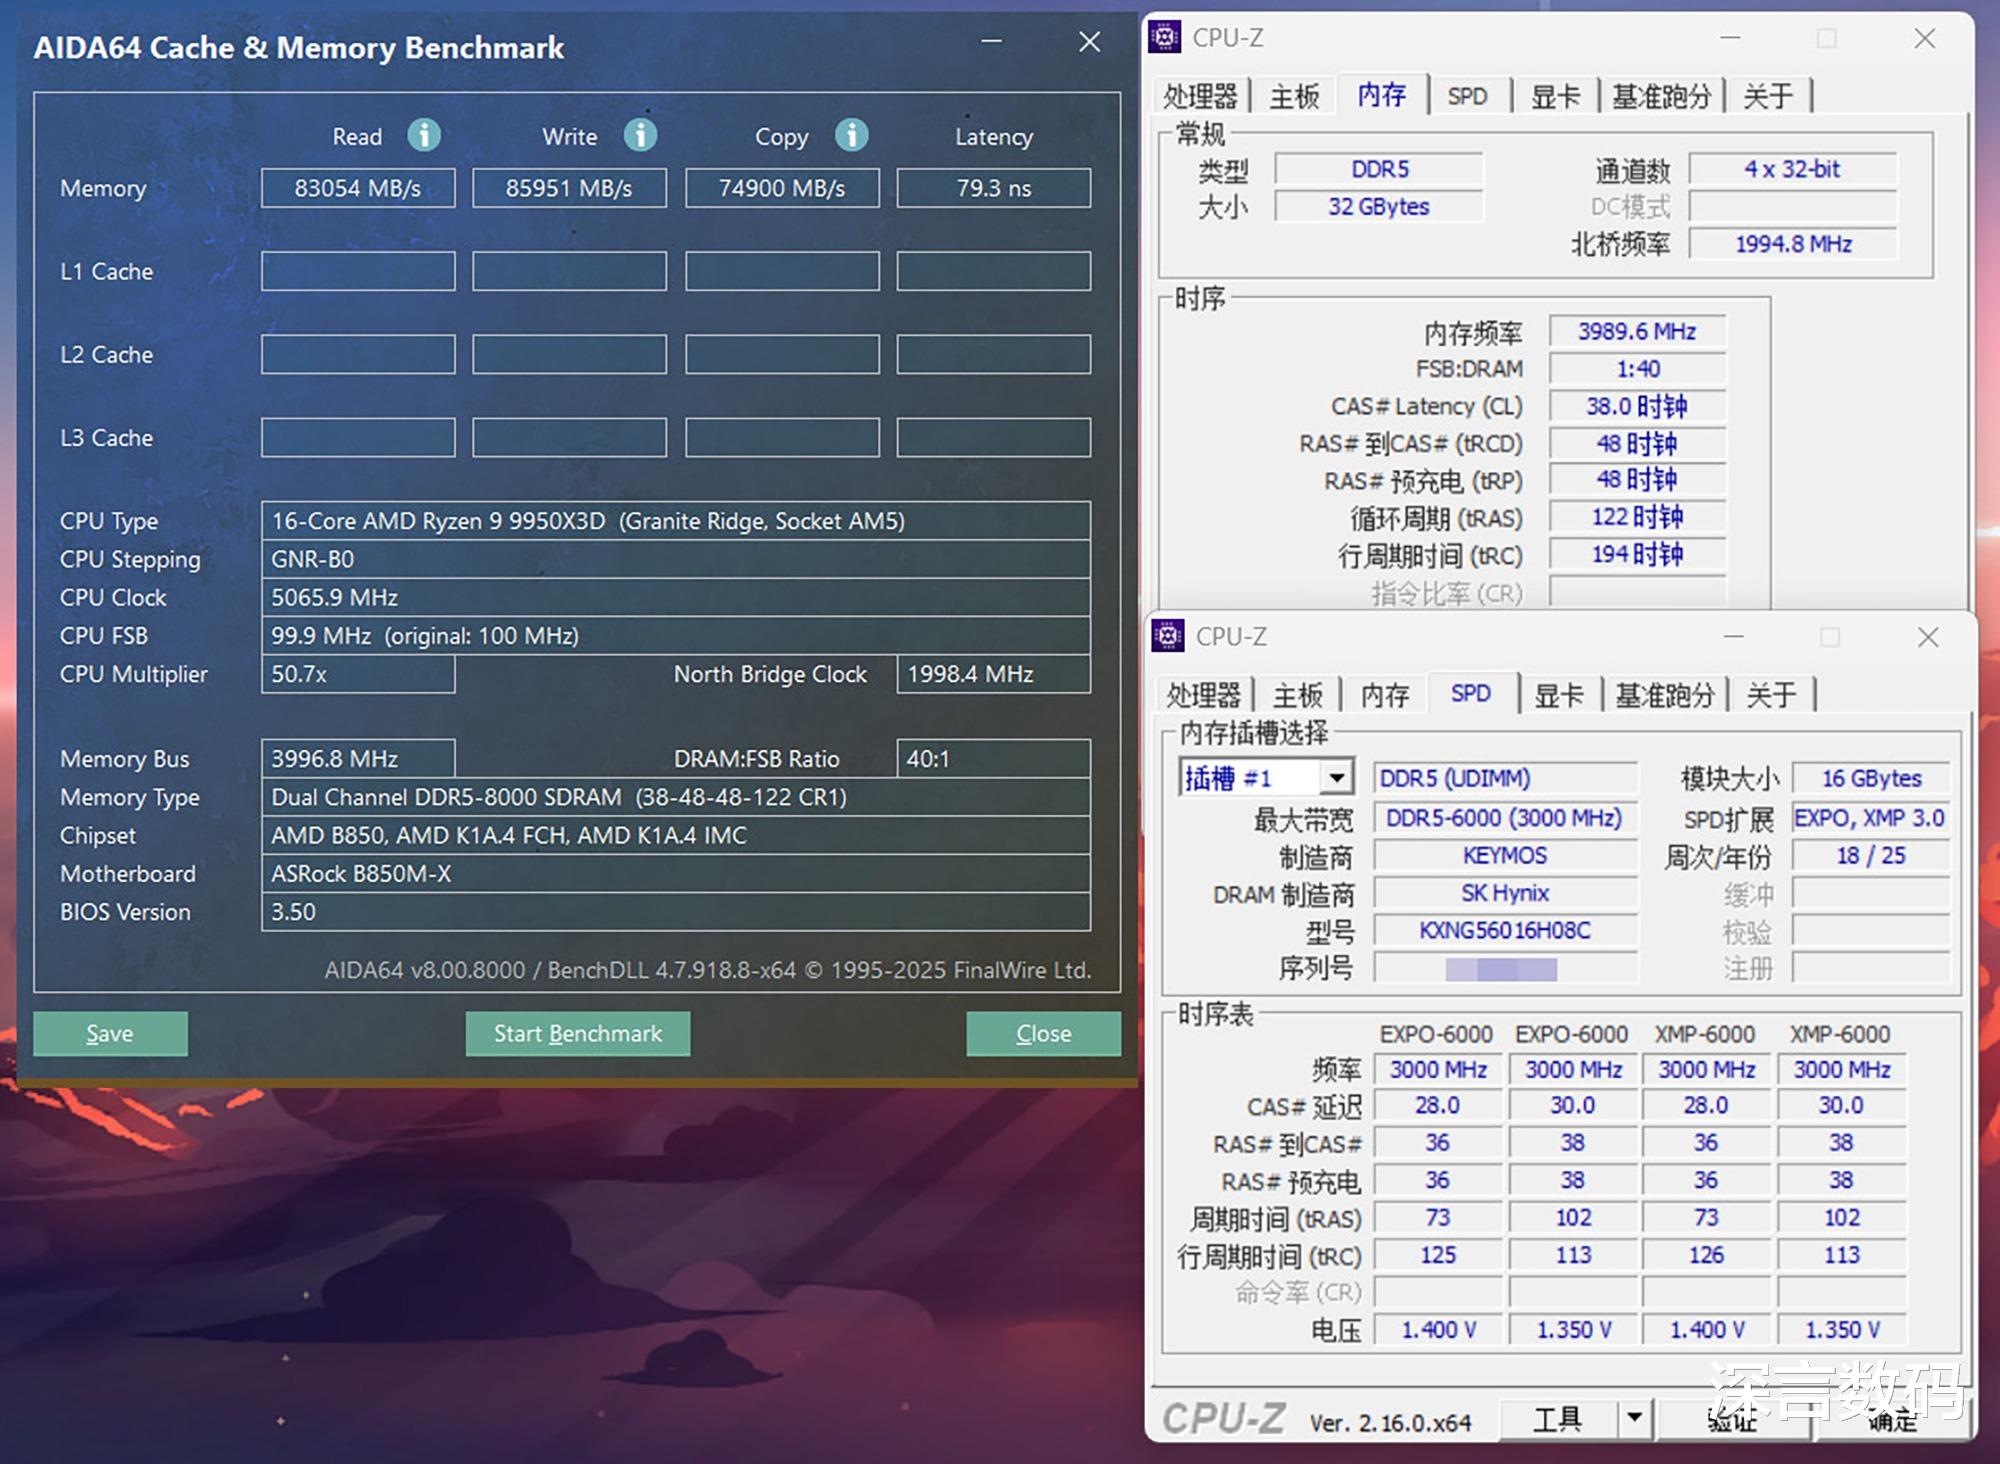This screenshot has height=1464, width=2000.
Task: Click the Copy info icon
Action: point(852,135)
